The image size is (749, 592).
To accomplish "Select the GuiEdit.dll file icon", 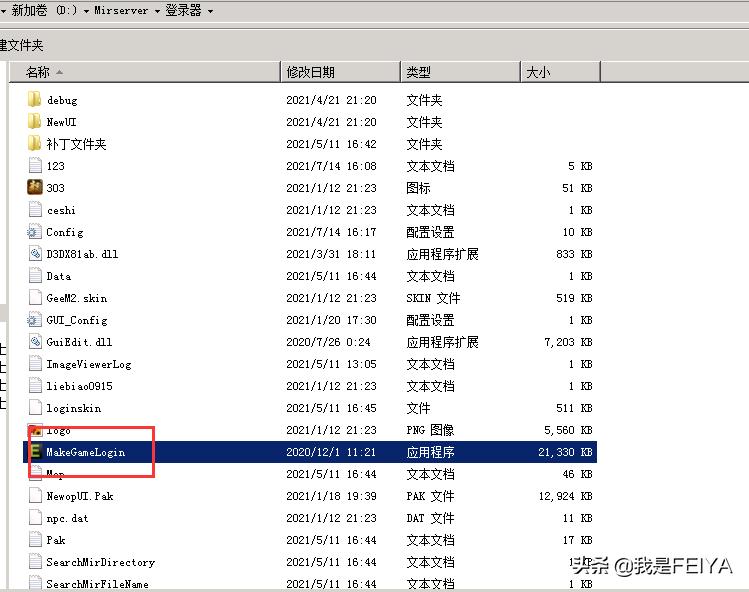I will pyautogui.click(x=35, y=341).
